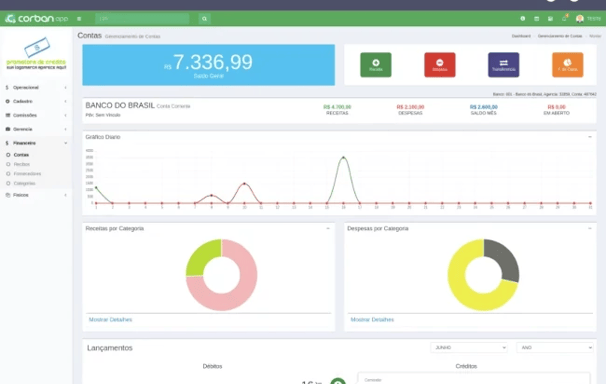Open the notifications bell with badge

565,18
